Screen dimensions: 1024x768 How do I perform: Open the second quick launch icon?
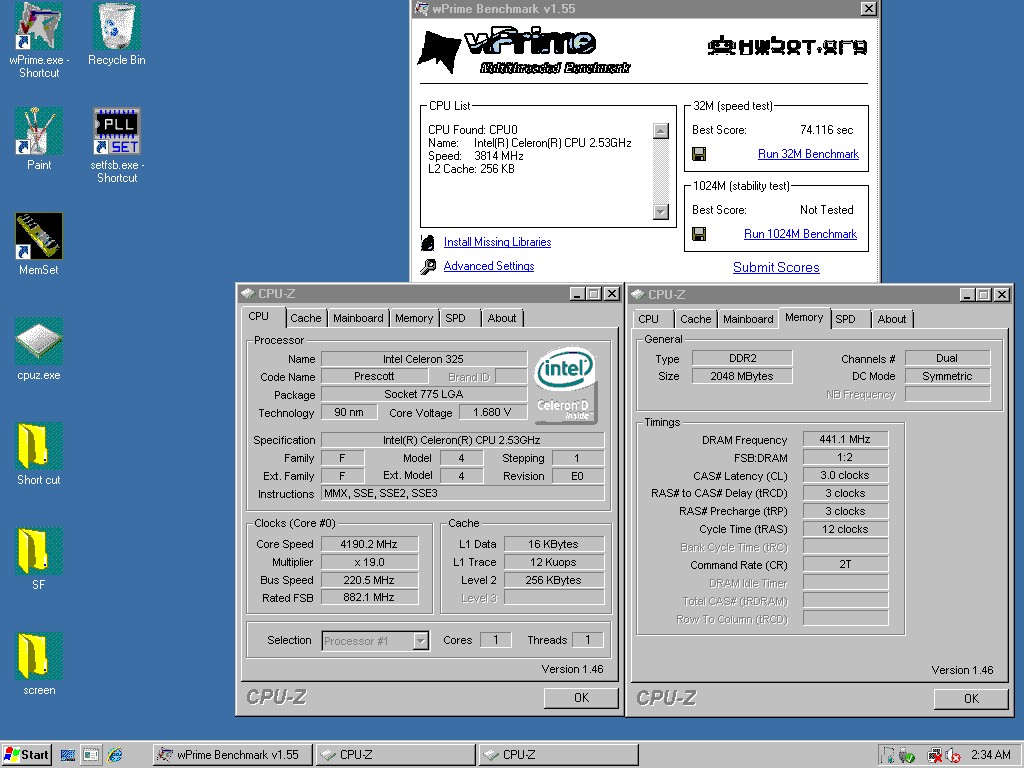point(91,755)
